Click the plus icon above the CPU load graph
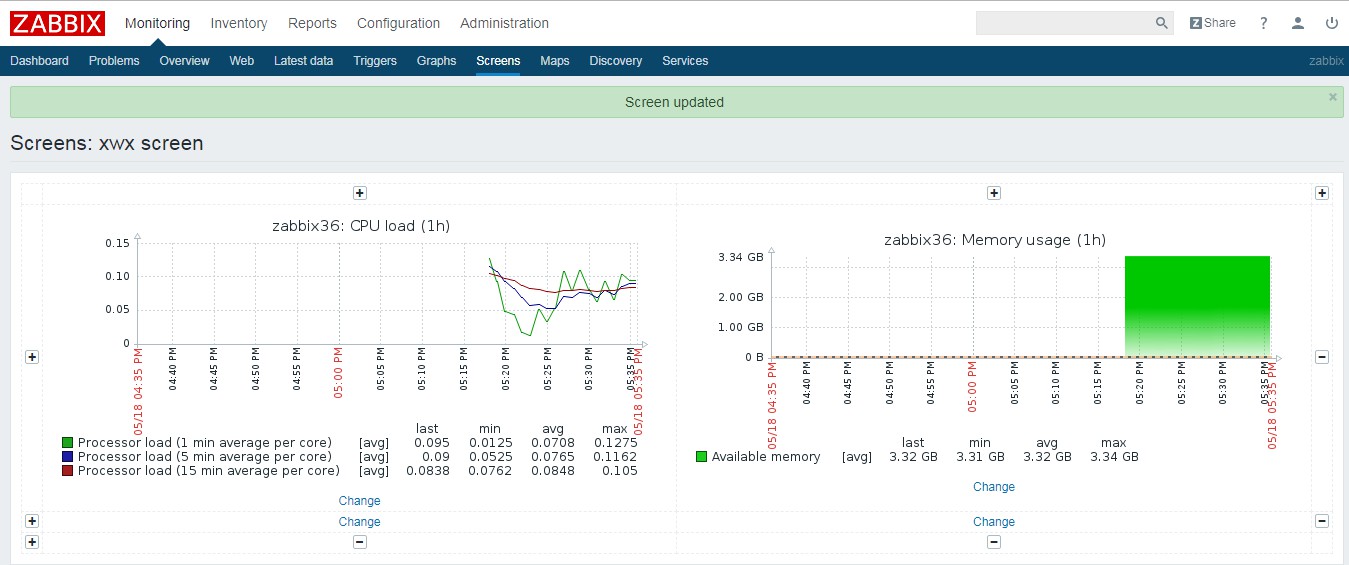This screenshot has width=1349, height=565. tap(360, 193)
